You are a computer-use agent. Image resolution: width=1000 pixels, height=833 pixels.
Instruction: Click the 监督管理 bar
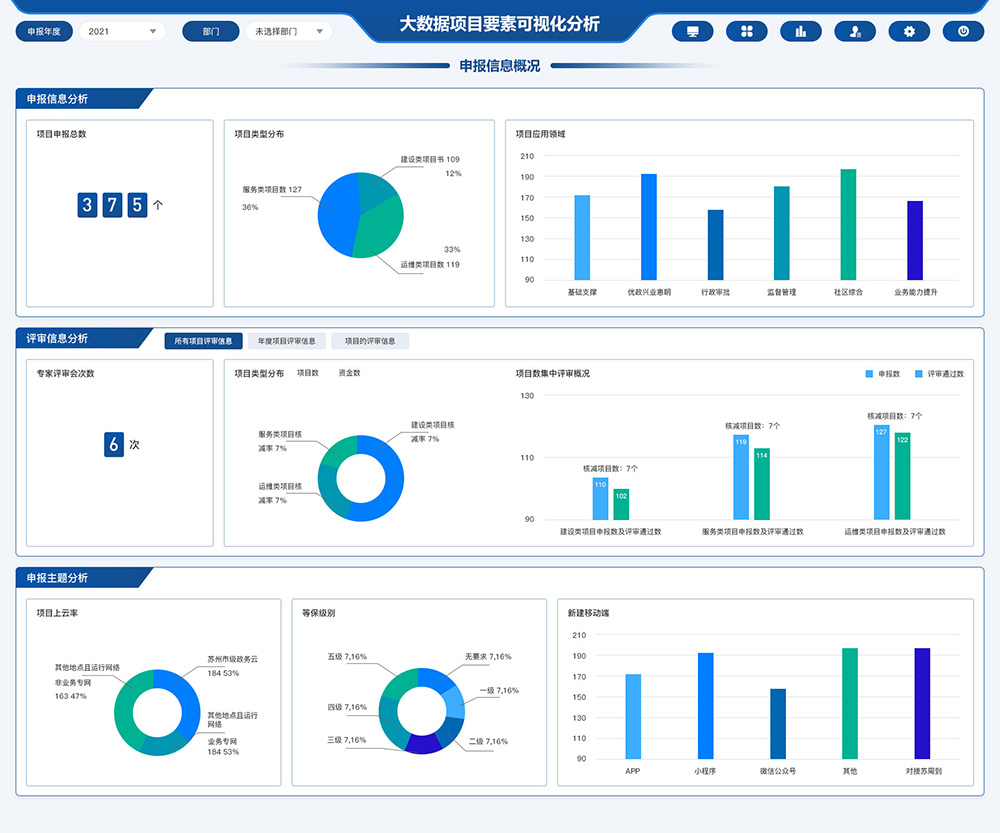[x=782, y=233]
